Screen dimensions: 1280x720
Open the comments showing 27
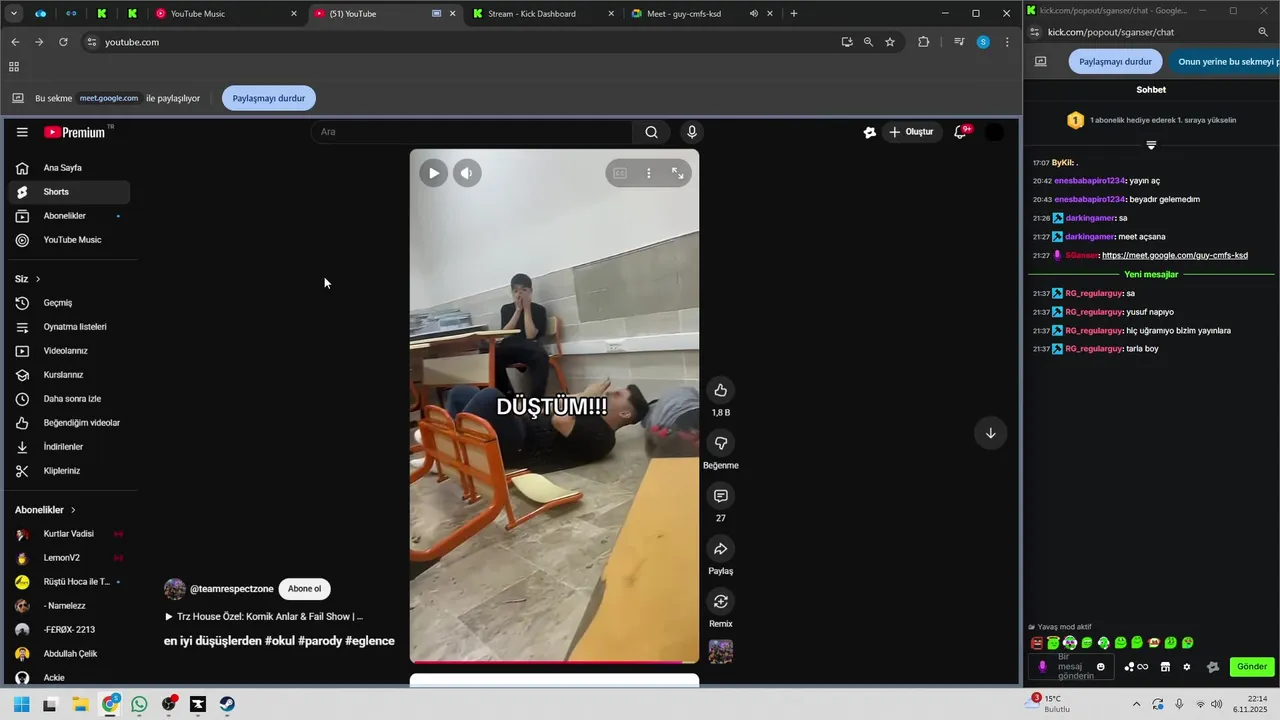click(x=721, y=496)
